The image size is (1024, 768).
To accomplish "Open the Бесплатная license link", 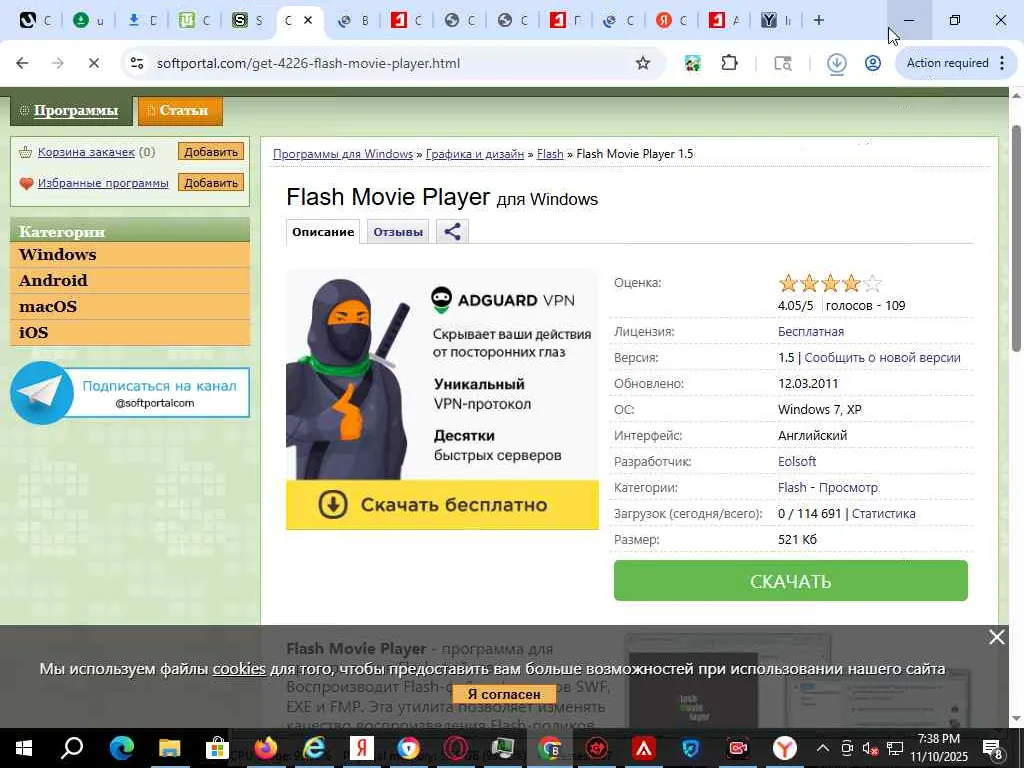I will pos(810,332).
